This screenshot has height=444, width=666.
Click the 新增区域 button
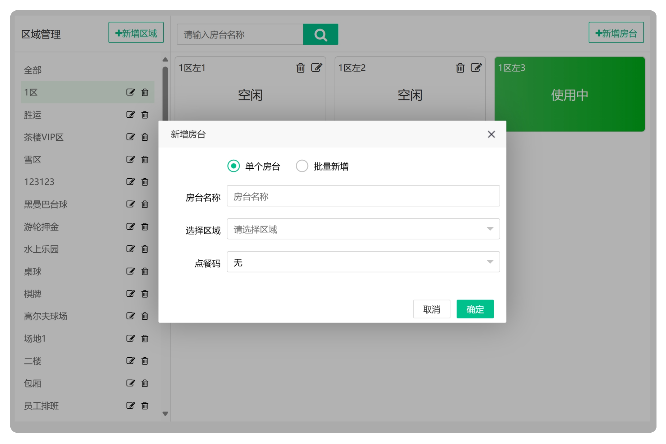click(x=136, y=33)
